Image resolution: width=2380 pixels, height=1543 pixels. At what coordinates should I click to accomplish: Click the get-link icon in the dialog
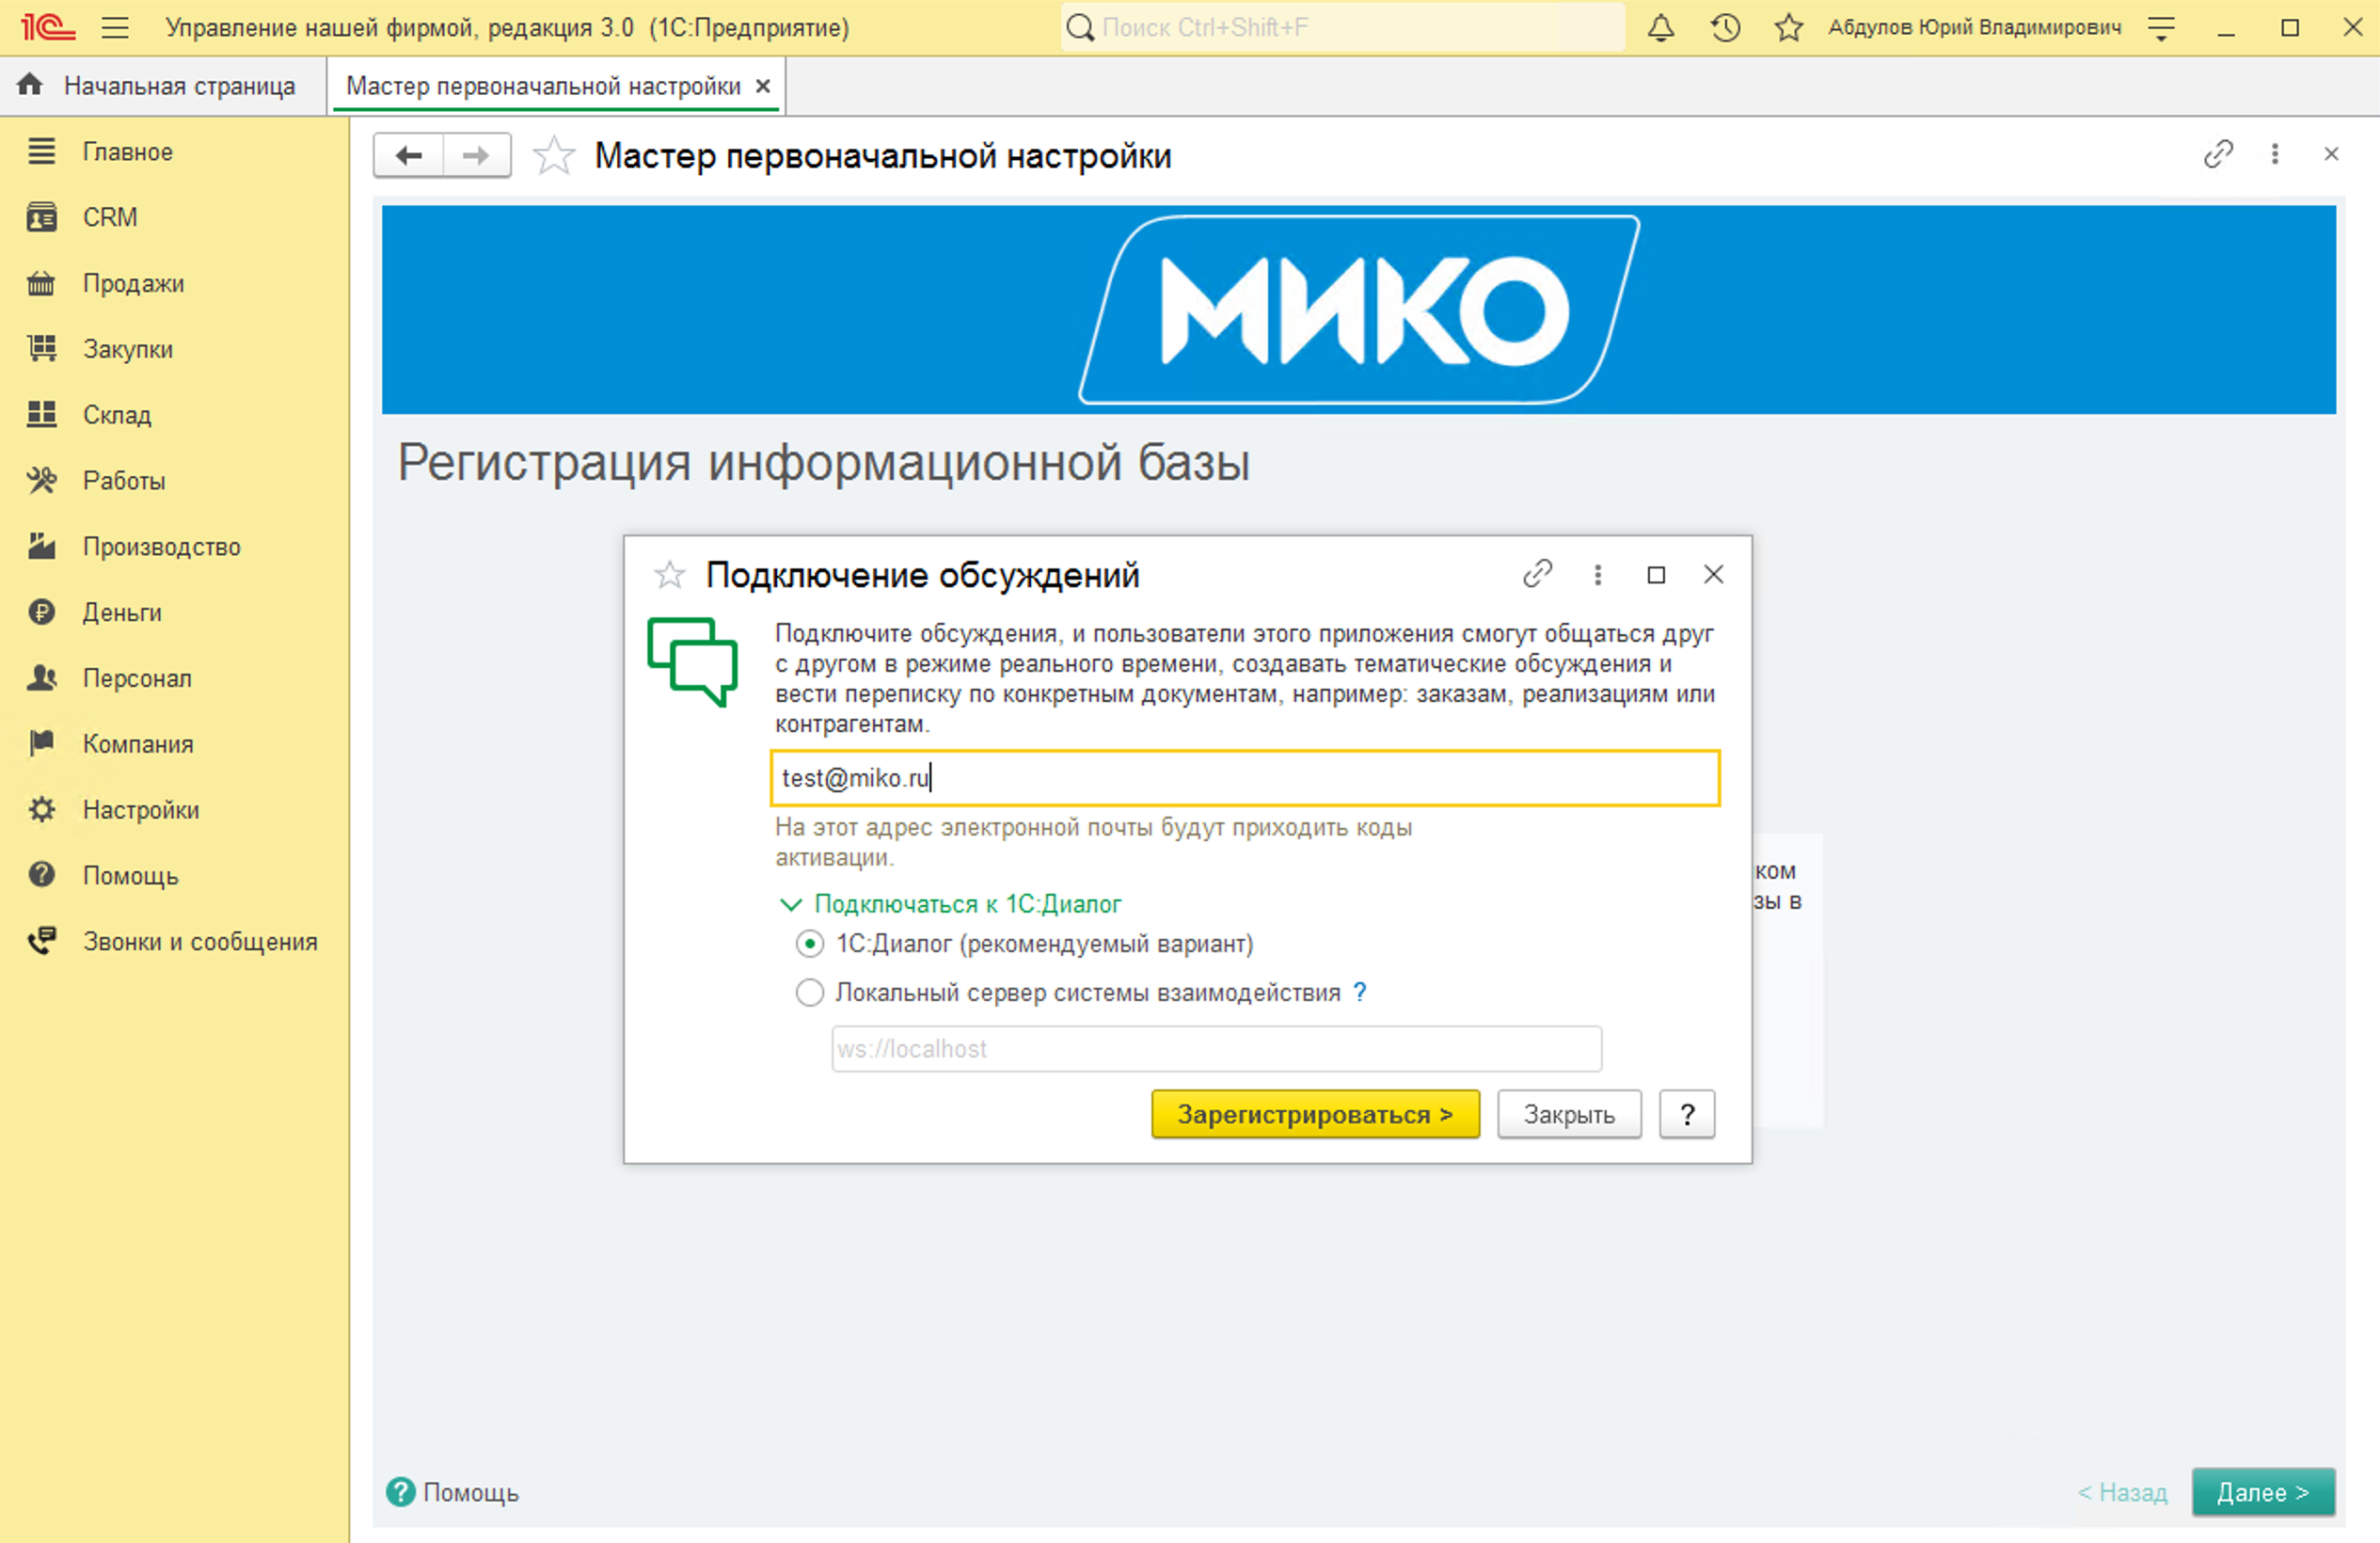click(x=1538, y=575)
